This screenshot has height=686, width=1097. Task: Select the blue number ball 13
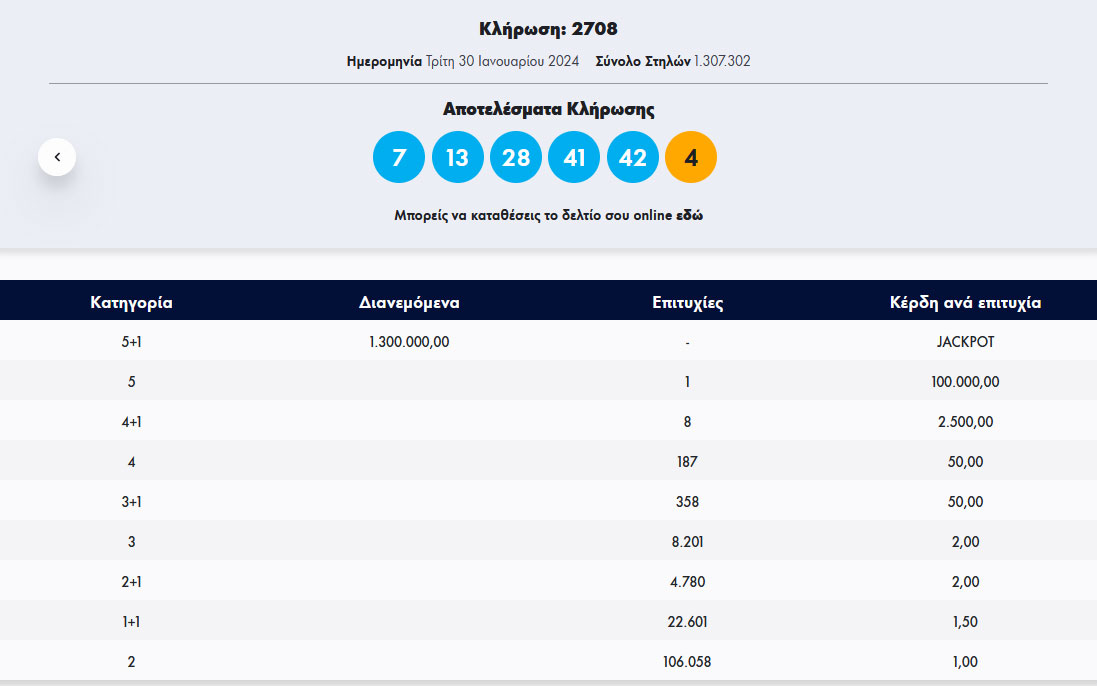457,157
